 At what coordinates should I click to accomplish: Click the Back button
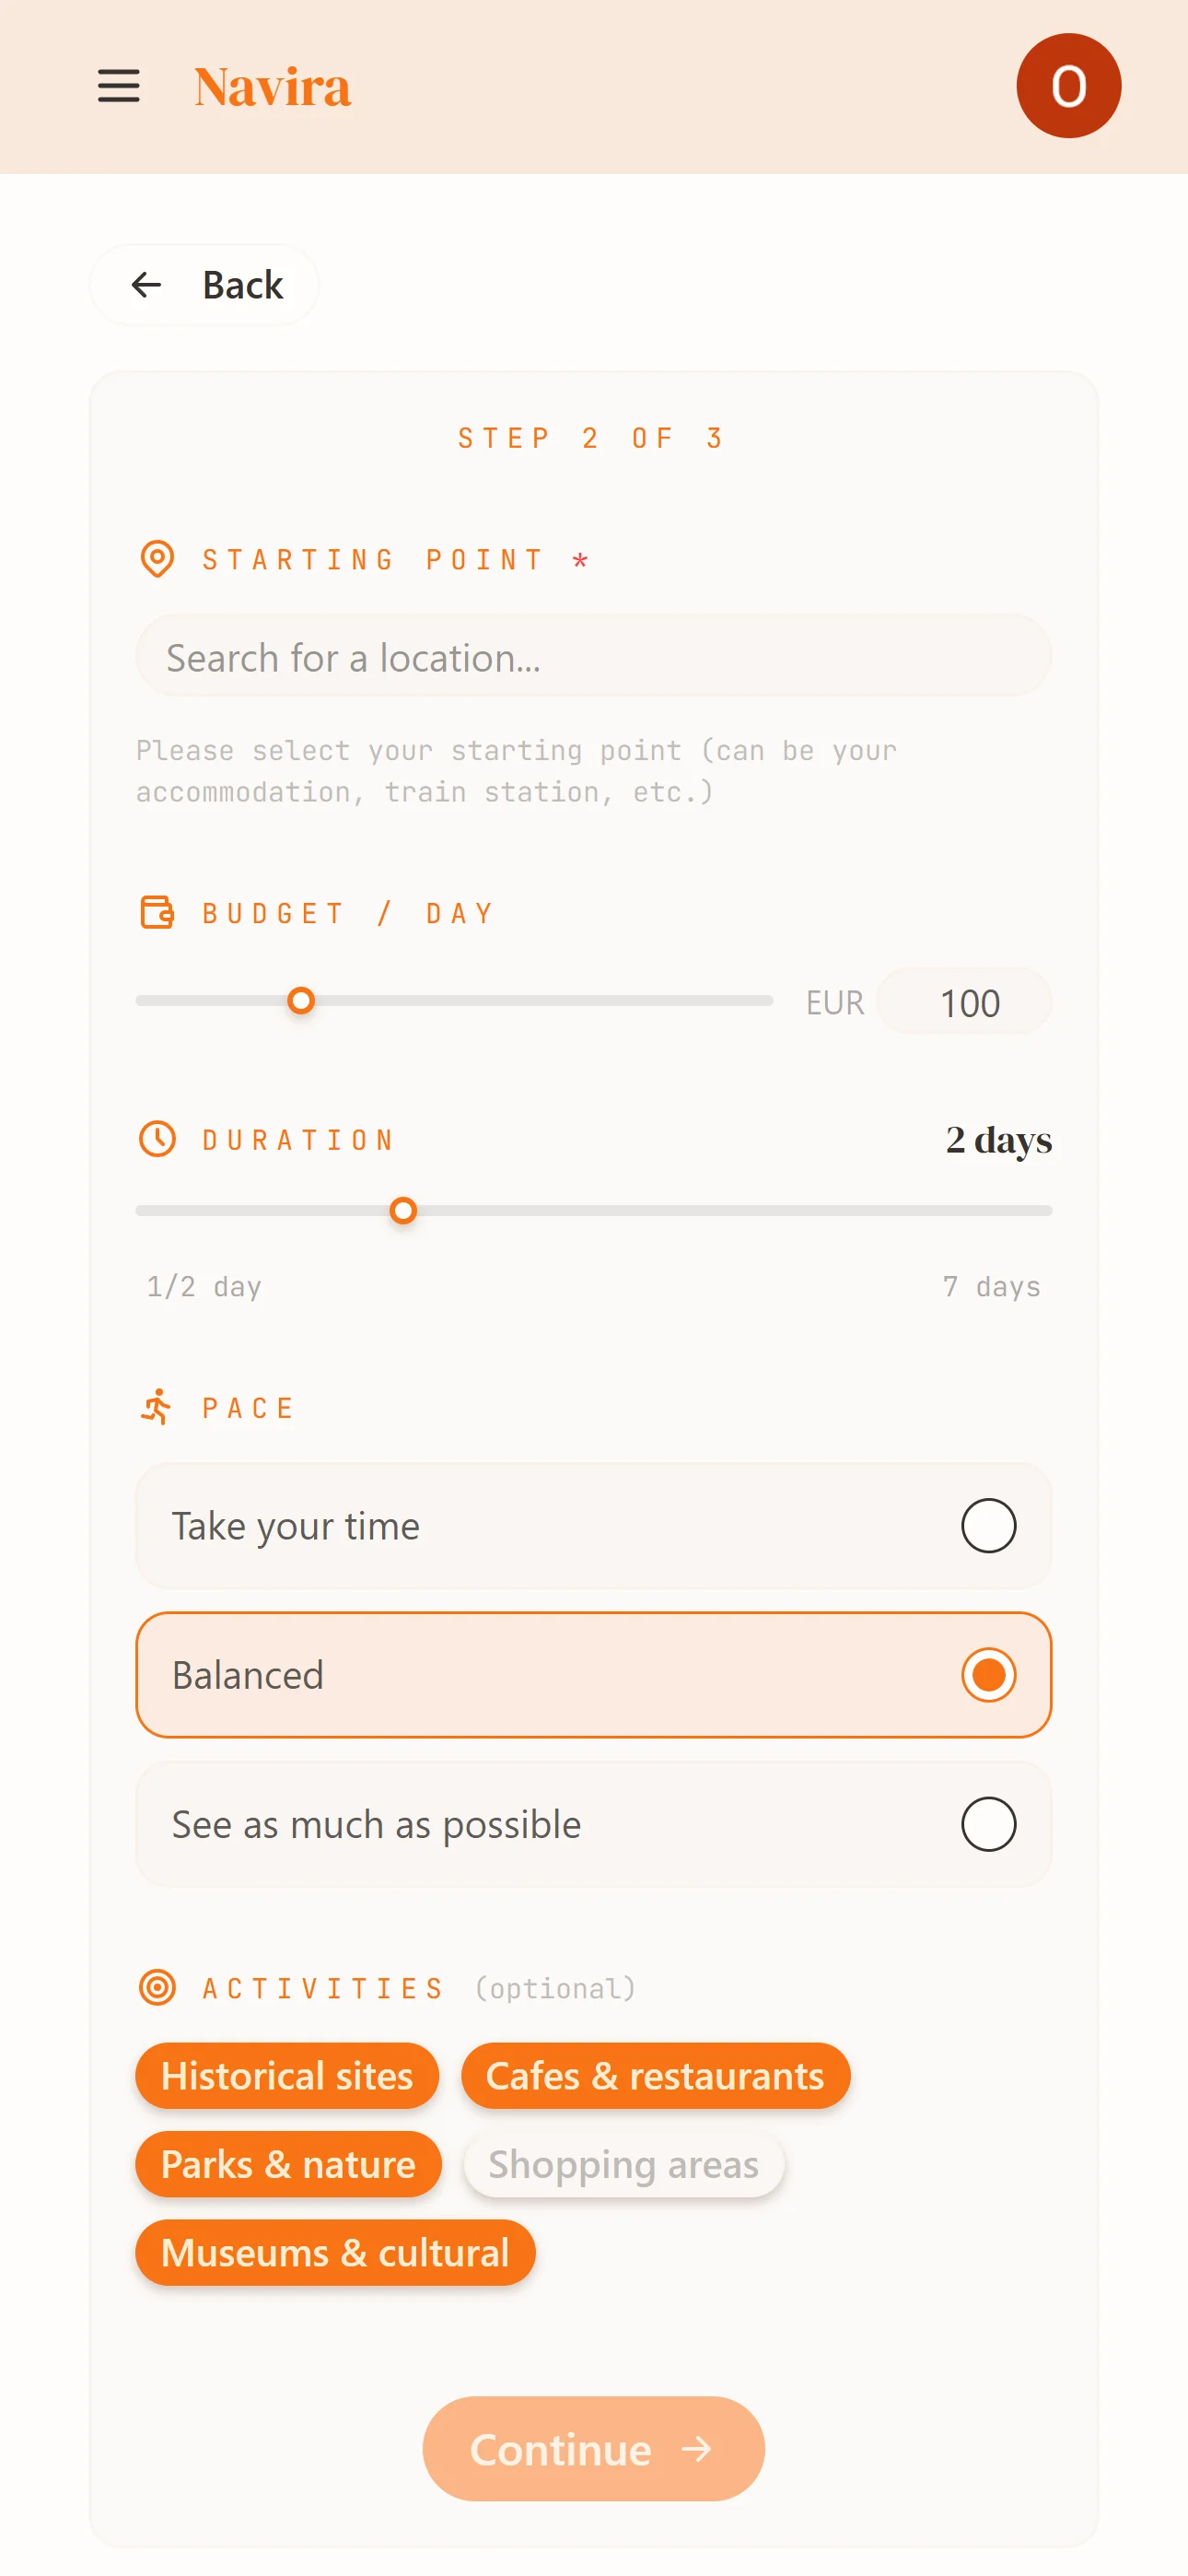pyautogui.click(x=204, y=285)
